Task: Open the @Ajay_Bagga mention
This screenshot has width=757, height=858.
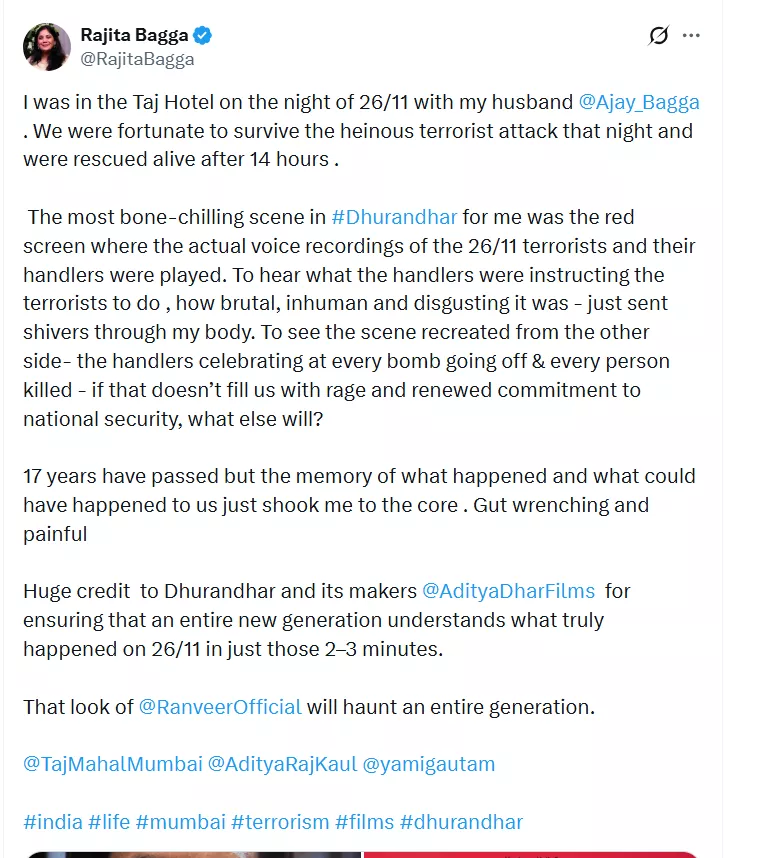Action: point(639,102)
